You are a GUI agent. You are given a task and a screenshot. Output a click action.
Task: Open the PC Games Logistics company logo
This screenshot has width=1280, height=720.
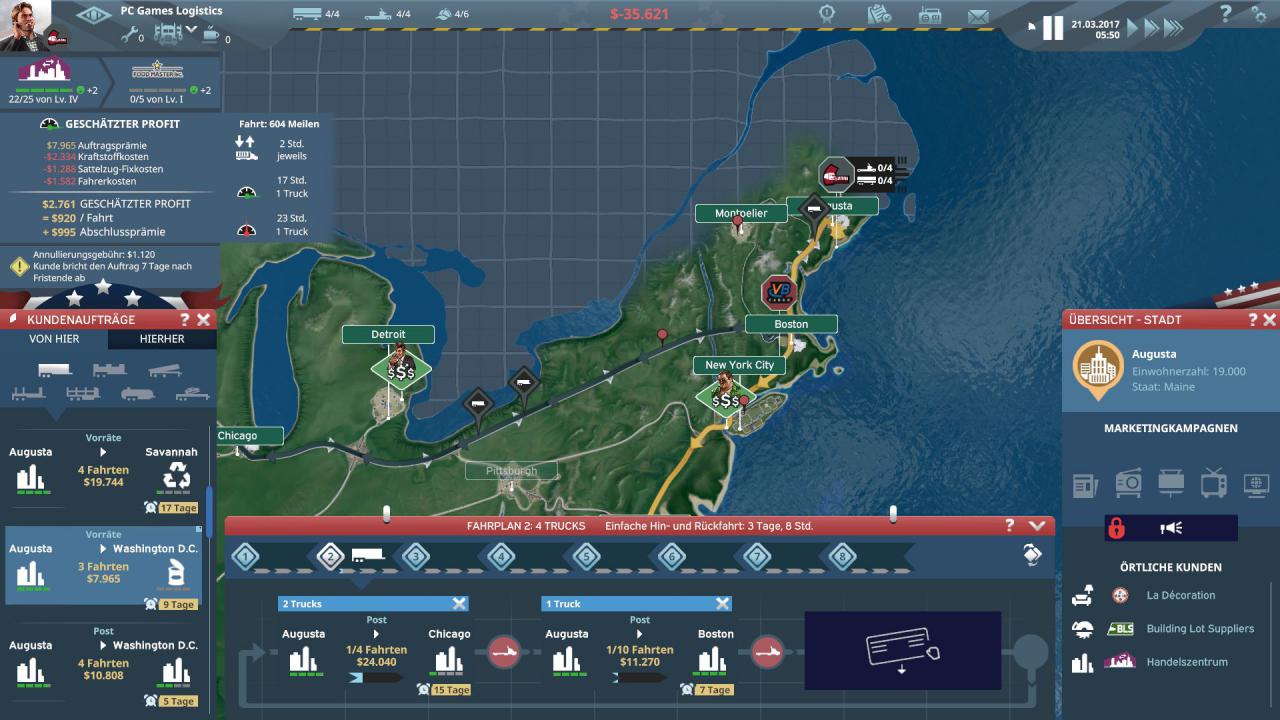click(95, 14)
